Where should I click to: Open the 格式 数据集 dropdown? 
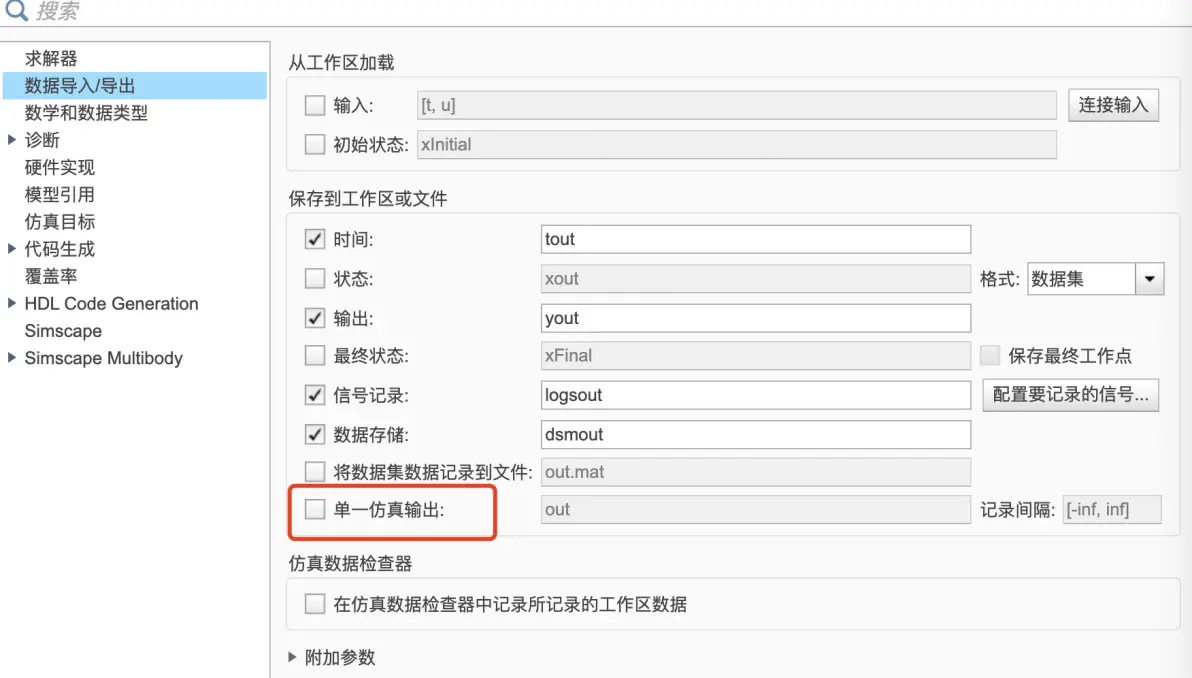click(x=1095, y=279)
